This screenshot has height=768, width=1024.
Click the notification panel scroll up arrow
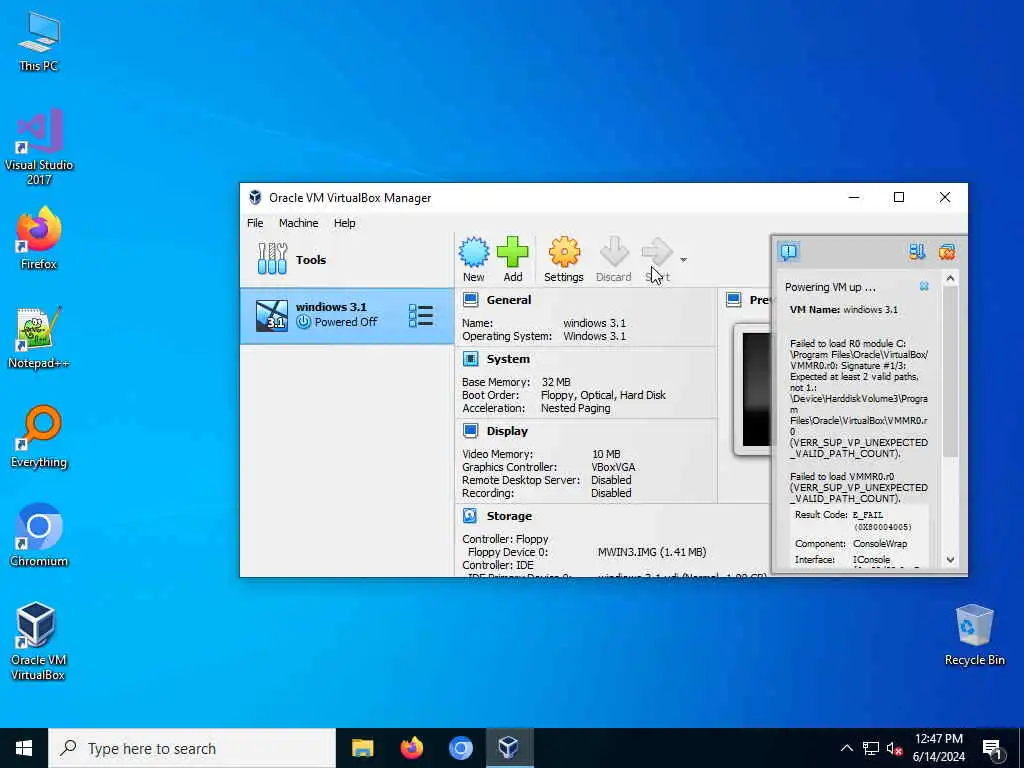[950, 279]
